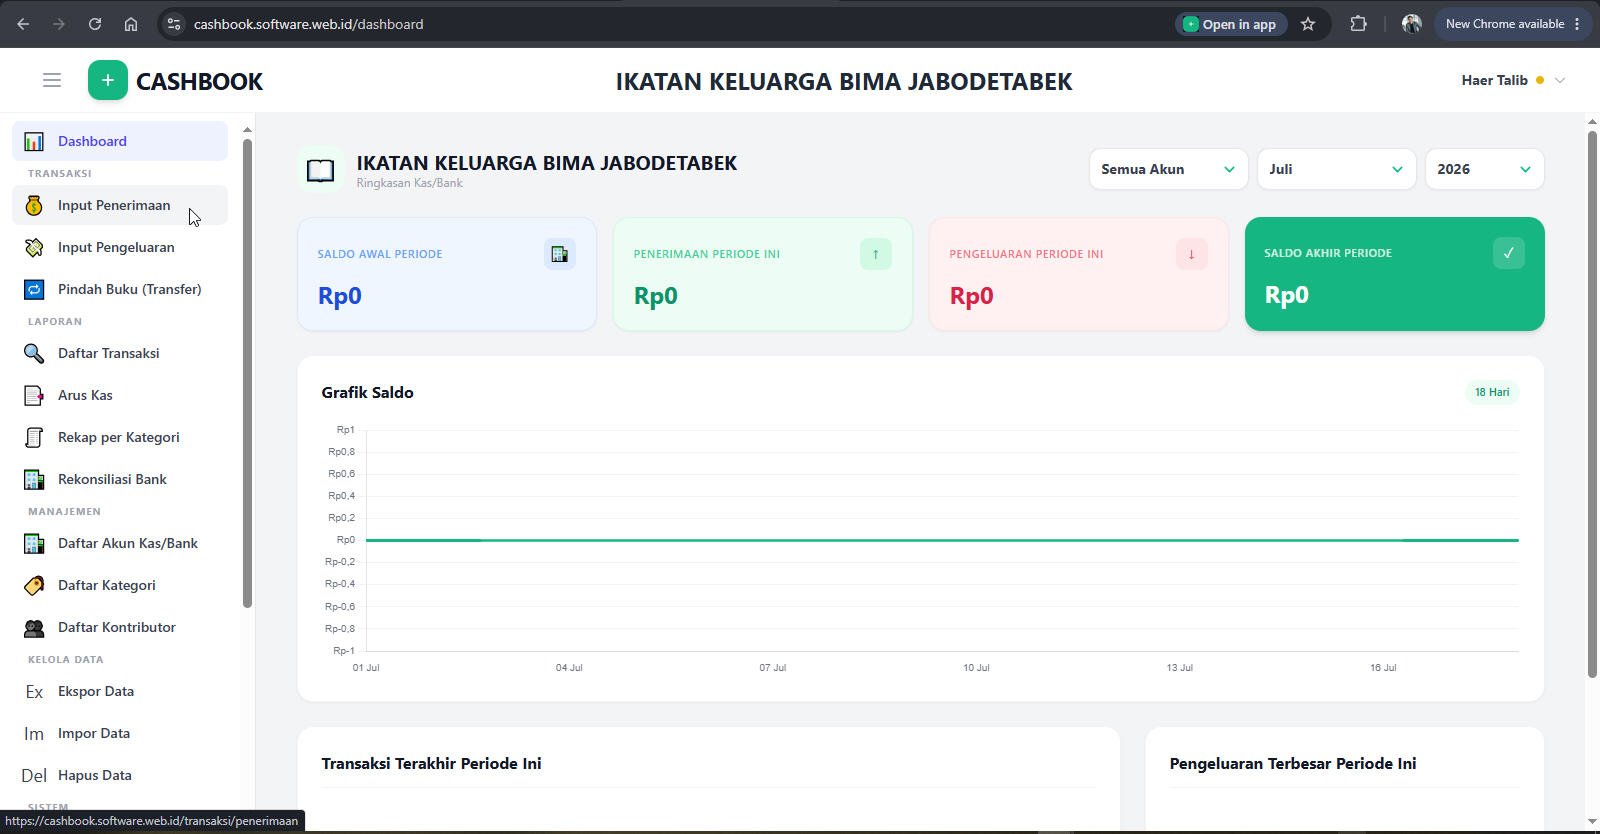Click the Pengeluaran Terbesar Periode Ini heading

click(x=1293, y=763)
